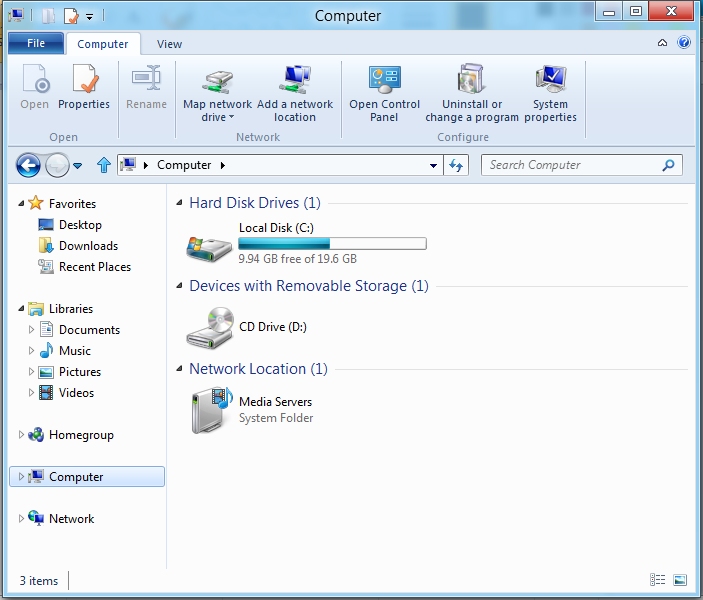This screenshot has height=600, width=703.
Task: Click the system icon in title bar
Action: click(x=16, y=16)
